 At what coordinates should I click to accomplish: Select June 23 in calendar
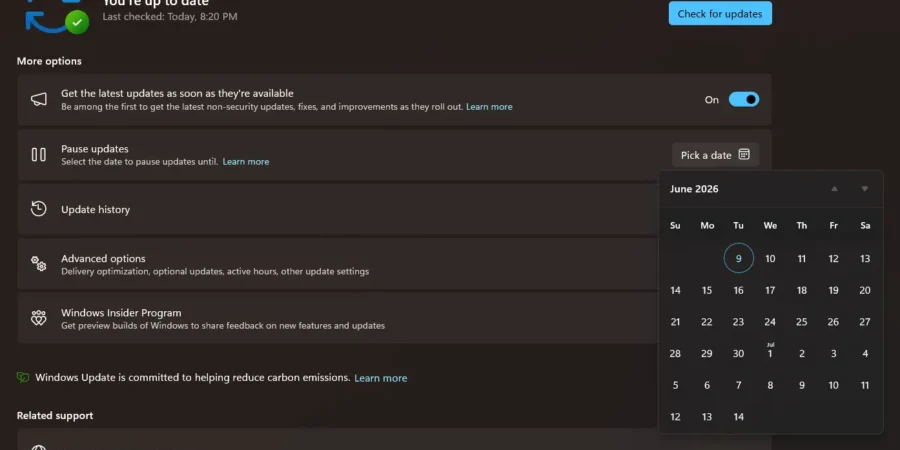pos(739,322)
